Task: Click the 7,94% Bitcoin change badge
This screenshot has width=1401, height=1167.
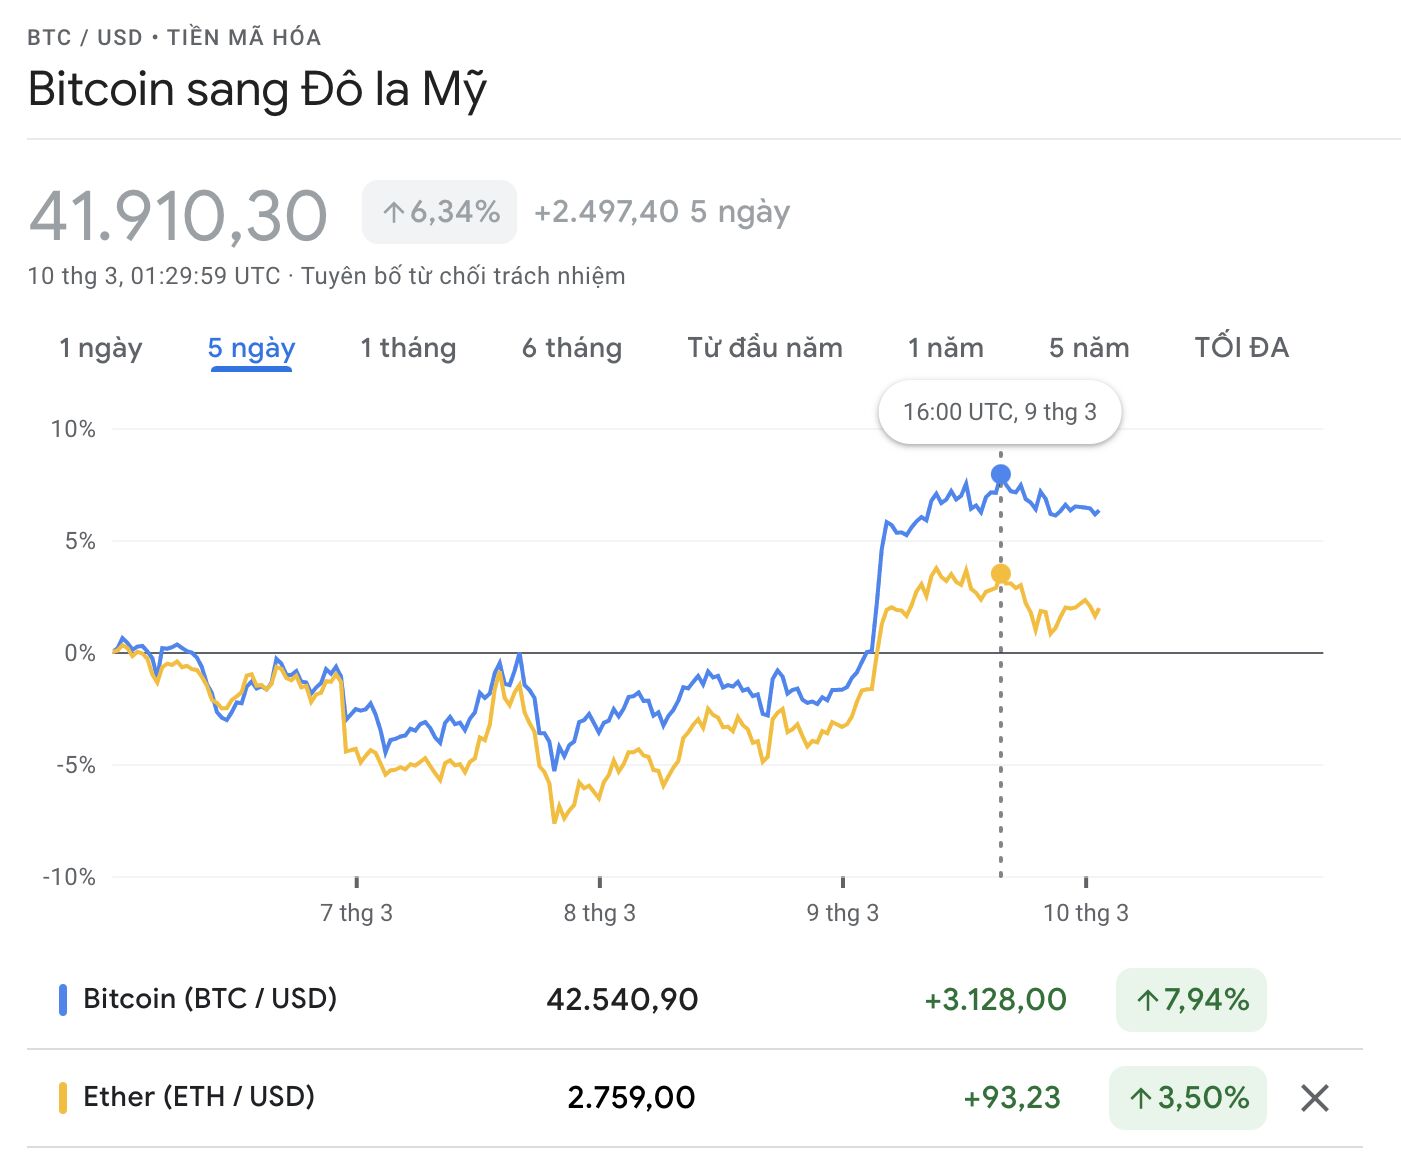Action: (1191, 999)
